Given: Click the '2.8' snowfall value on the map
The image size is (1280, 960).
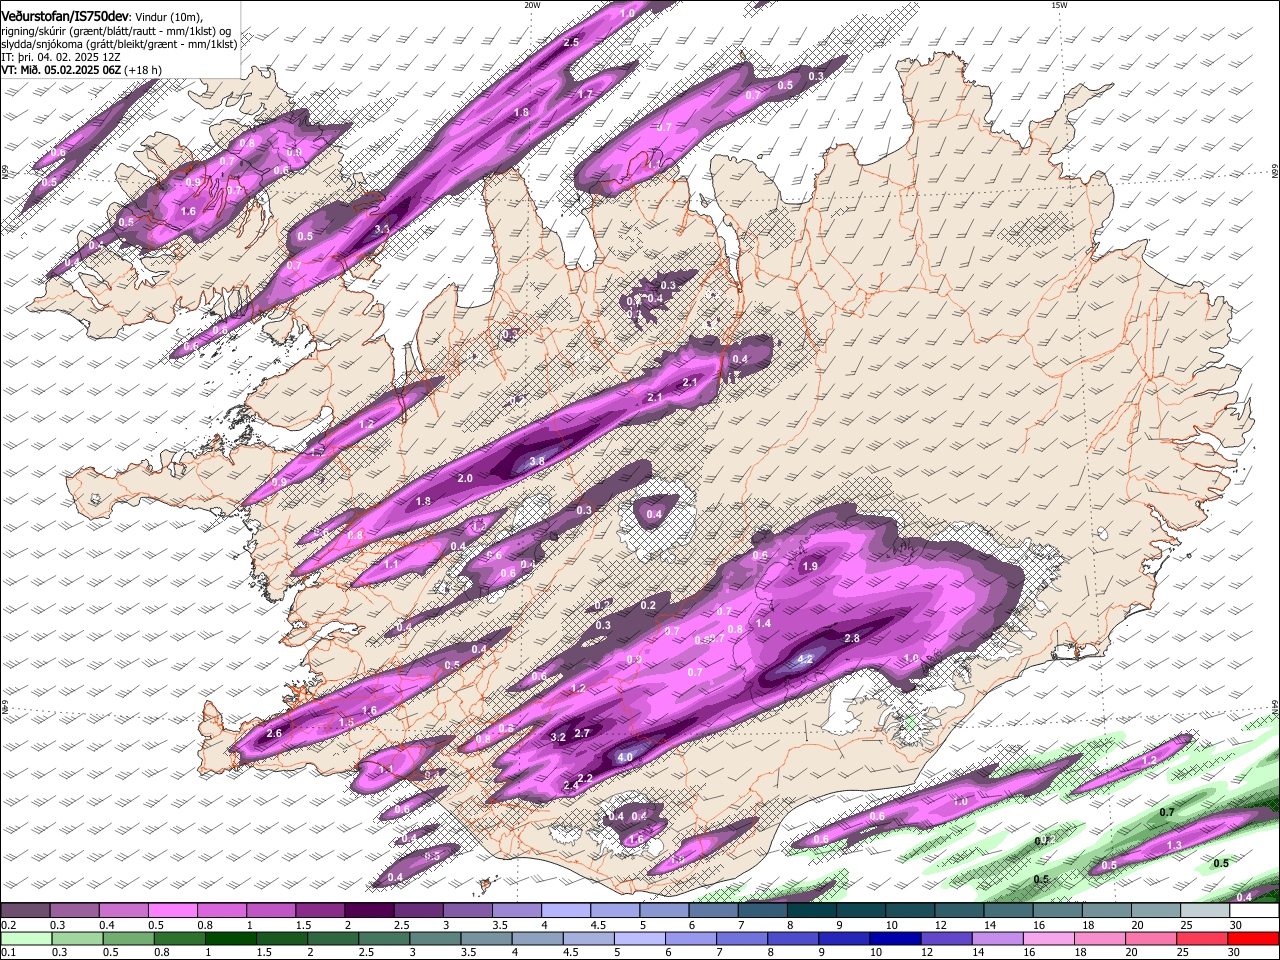Looking at the screenshot, I should pos(852,638).
